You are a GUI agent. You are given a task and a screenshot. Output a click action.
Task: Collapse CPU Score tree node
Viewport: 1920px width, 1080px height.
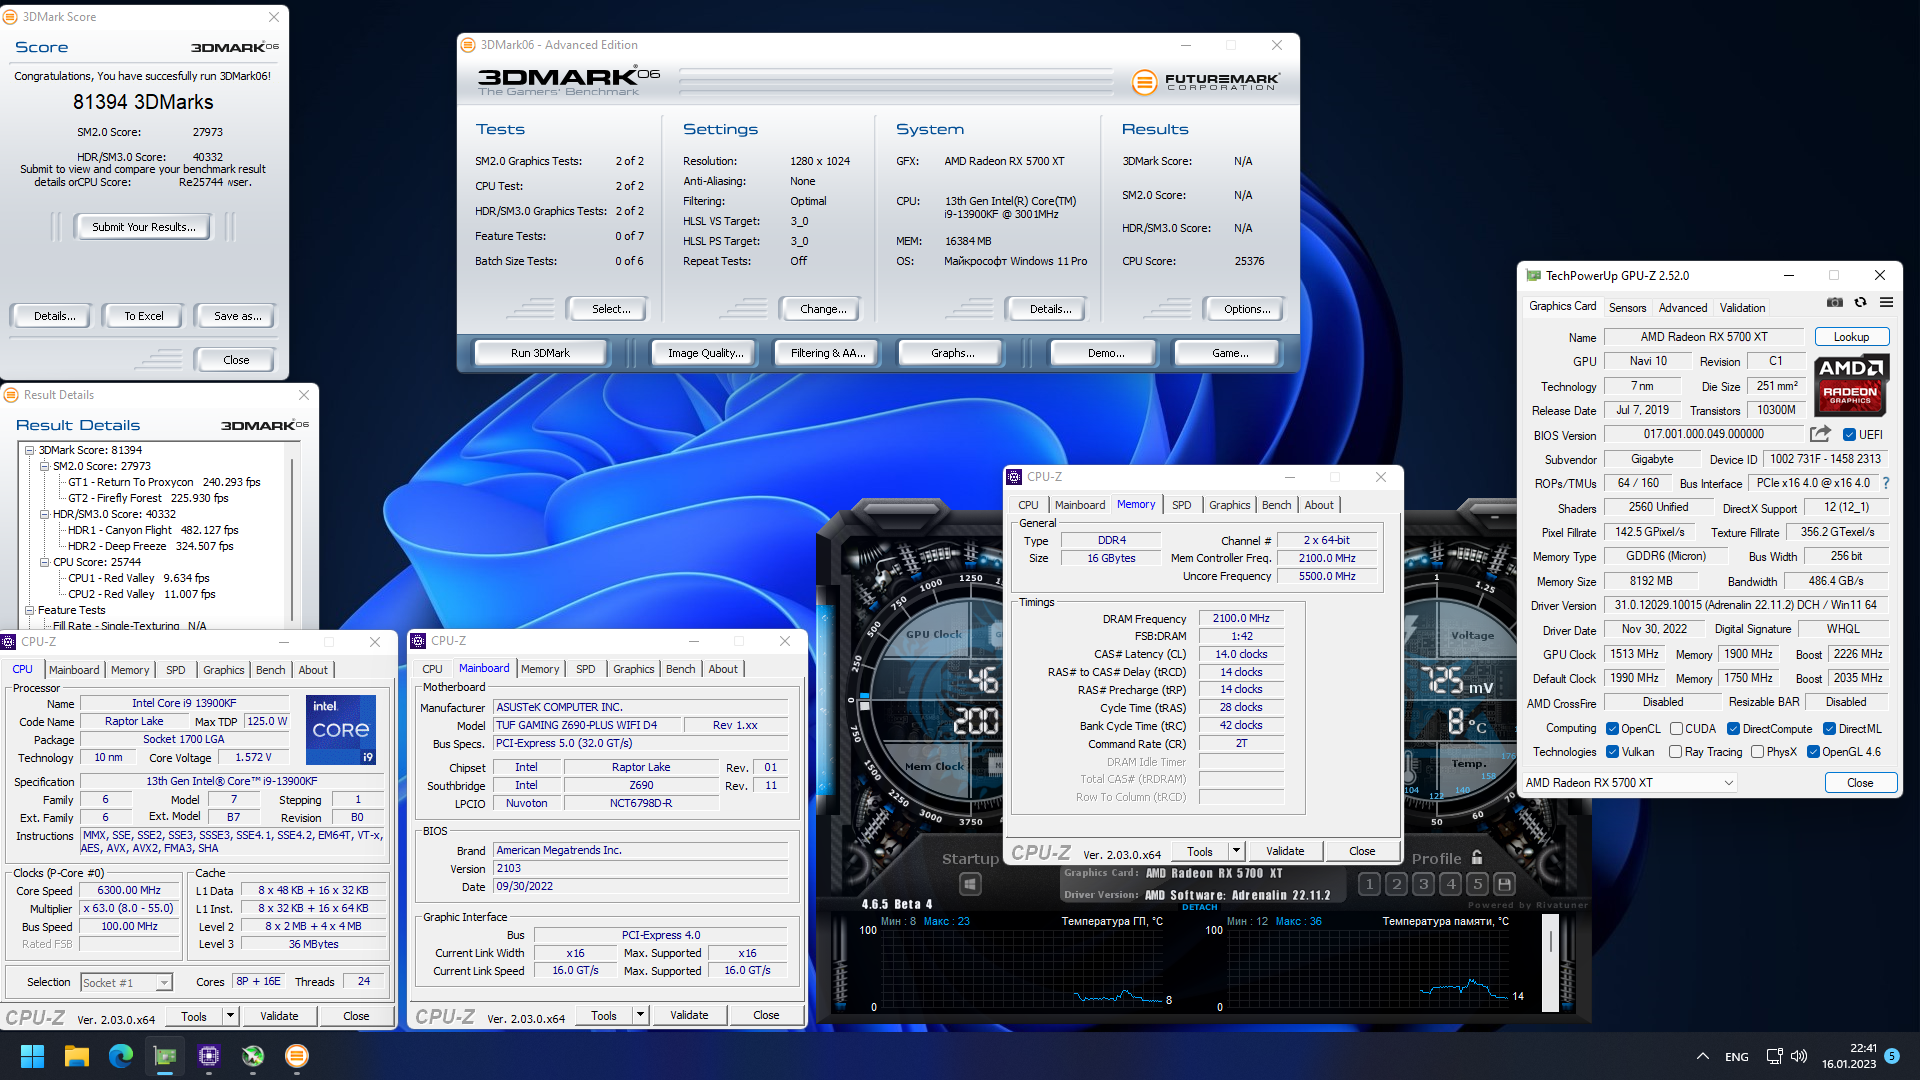(44, 562)
